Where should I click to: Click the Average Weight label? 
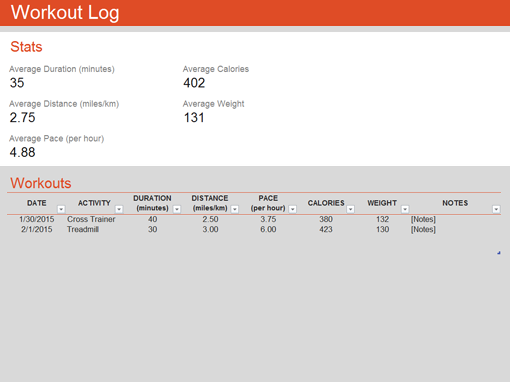[213, 104]
